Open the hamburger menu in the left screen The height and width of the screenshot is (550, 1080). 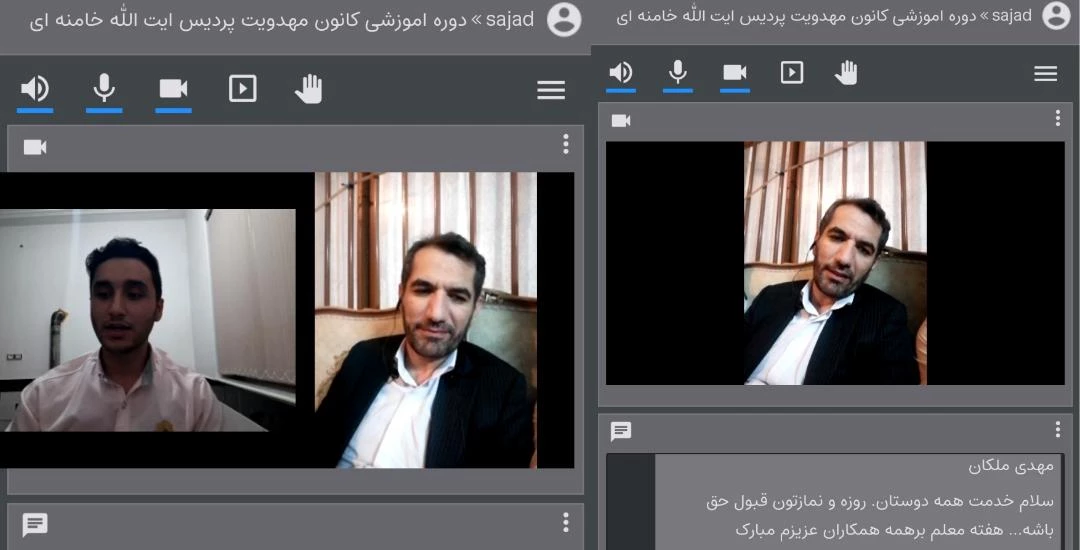tap(551, 91)
